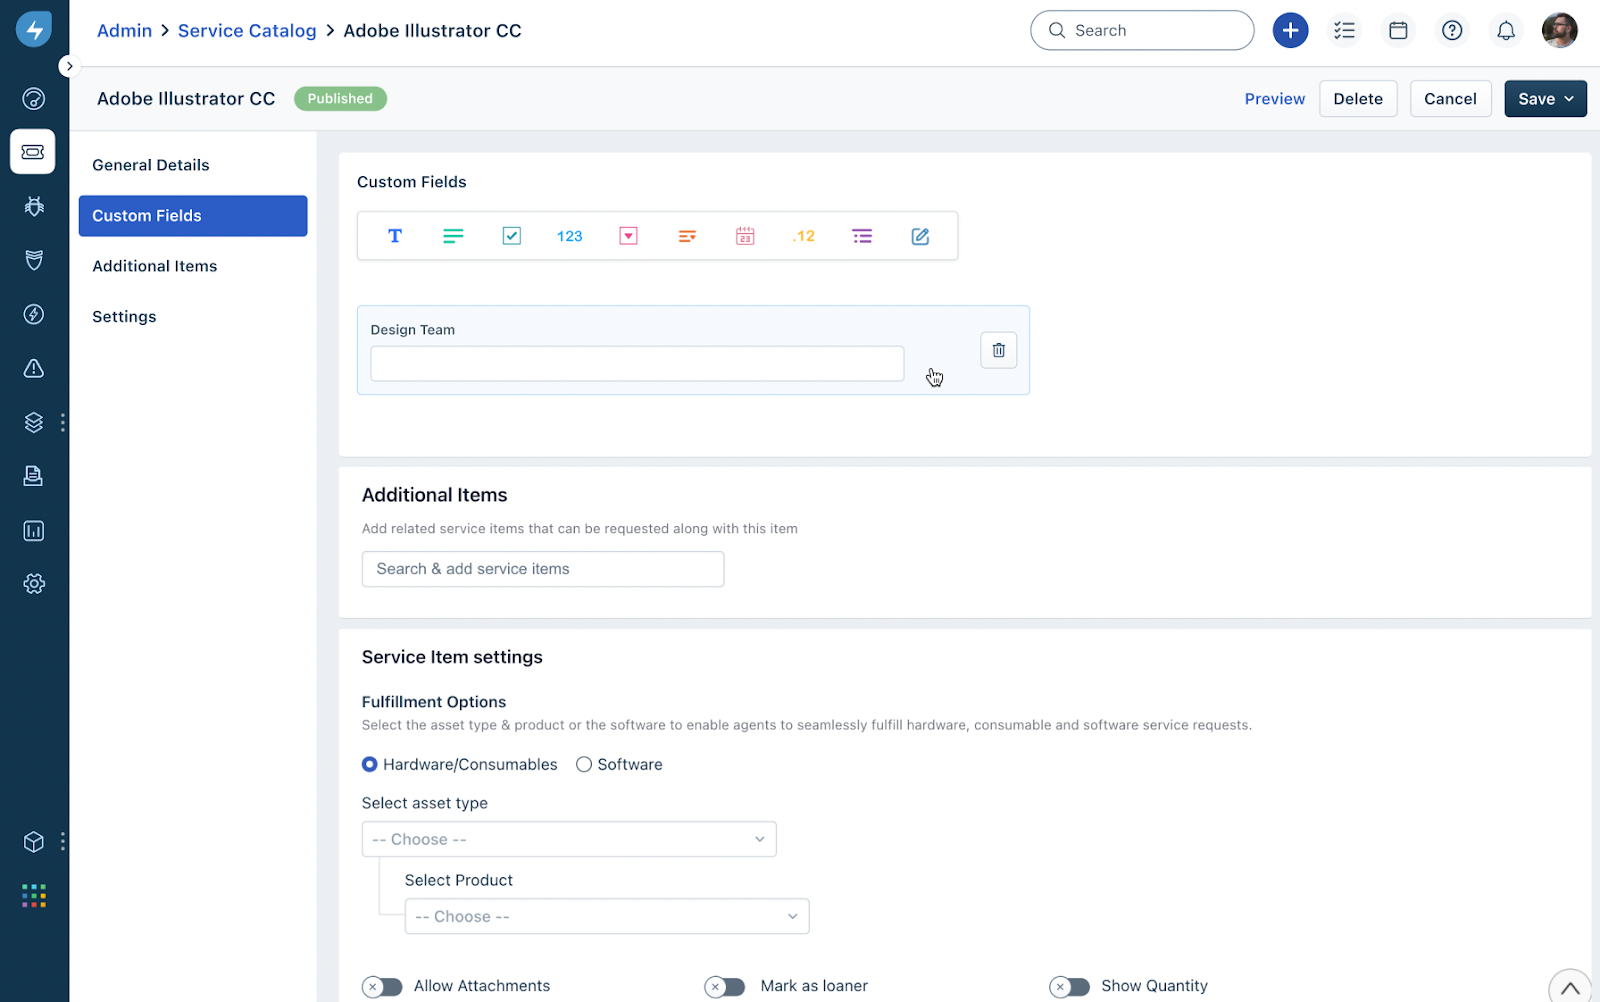The width and height of the screenshot is (1600, 1002).
Task: Click the blue plus create button
Action: (x=1290, y=30)
